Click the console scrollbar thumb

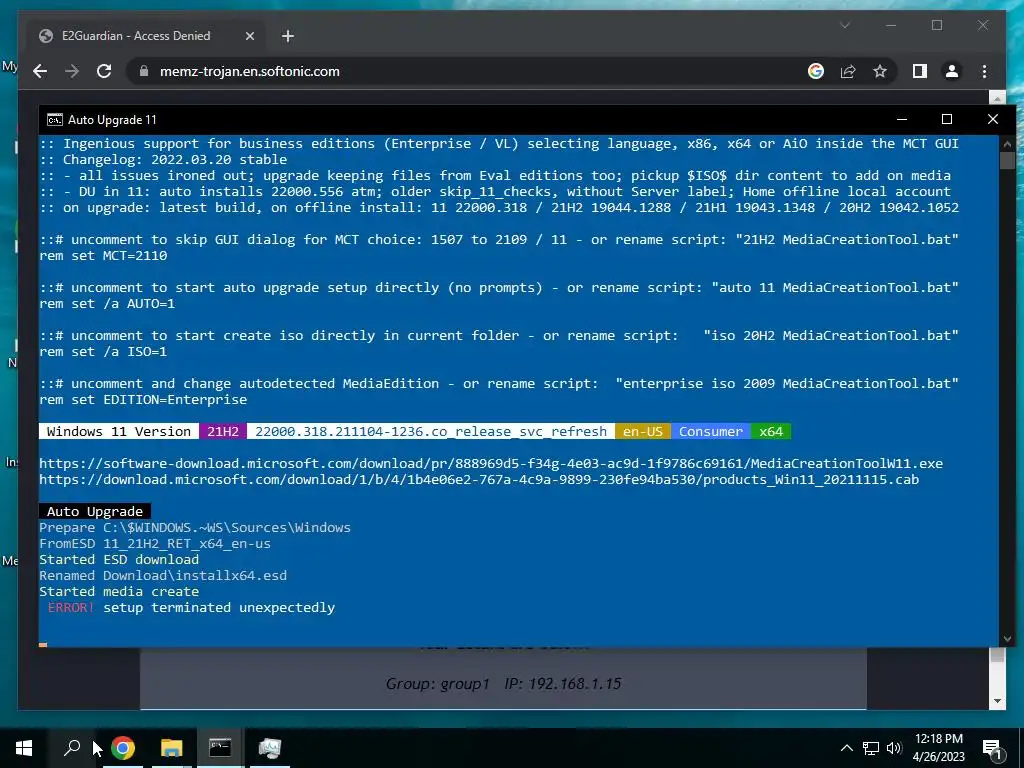(1007, 161)
